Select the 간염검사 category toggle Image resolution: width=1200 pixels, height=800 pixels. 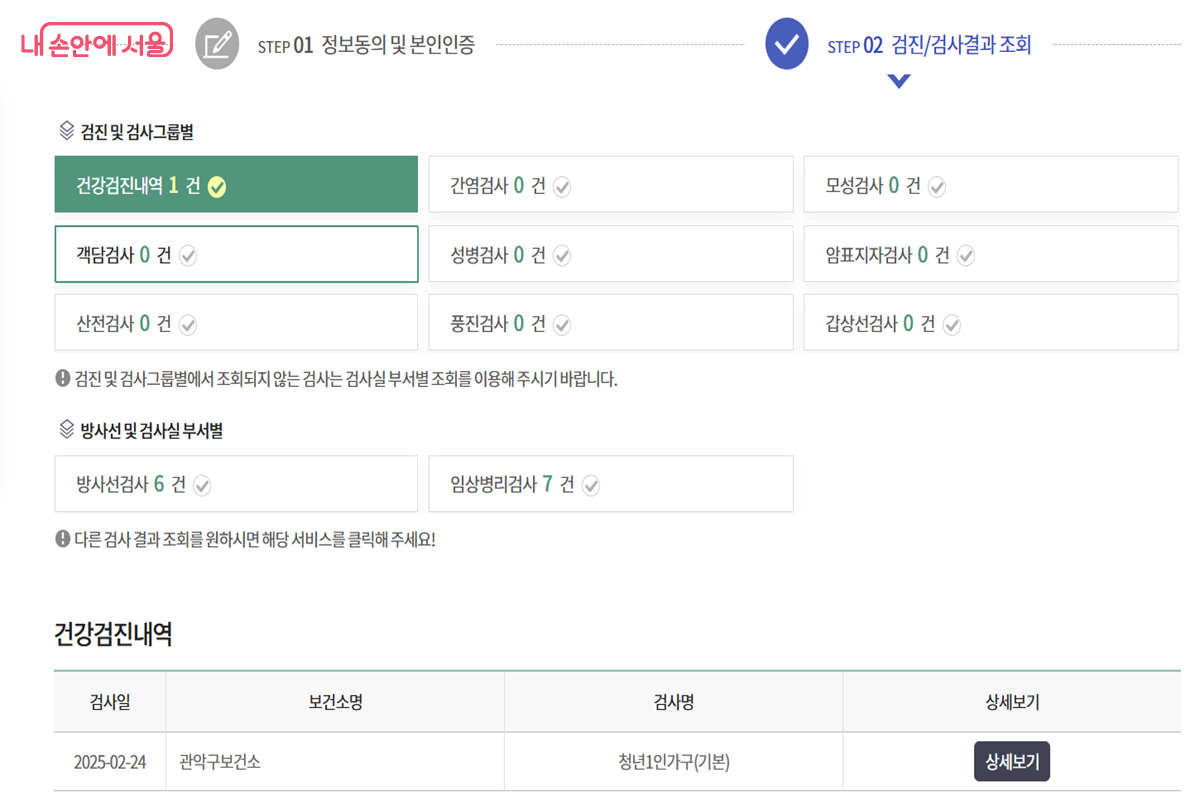(611, 184)
